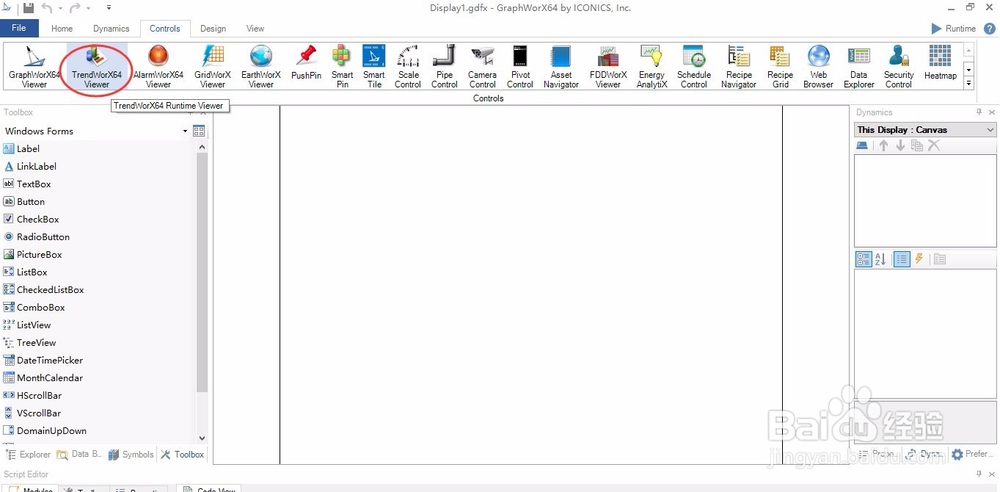Sort Dynamics properties alphabetically
Viewport: 1000px width, 492px height.
pyautogui.click(x=881, y=259)
